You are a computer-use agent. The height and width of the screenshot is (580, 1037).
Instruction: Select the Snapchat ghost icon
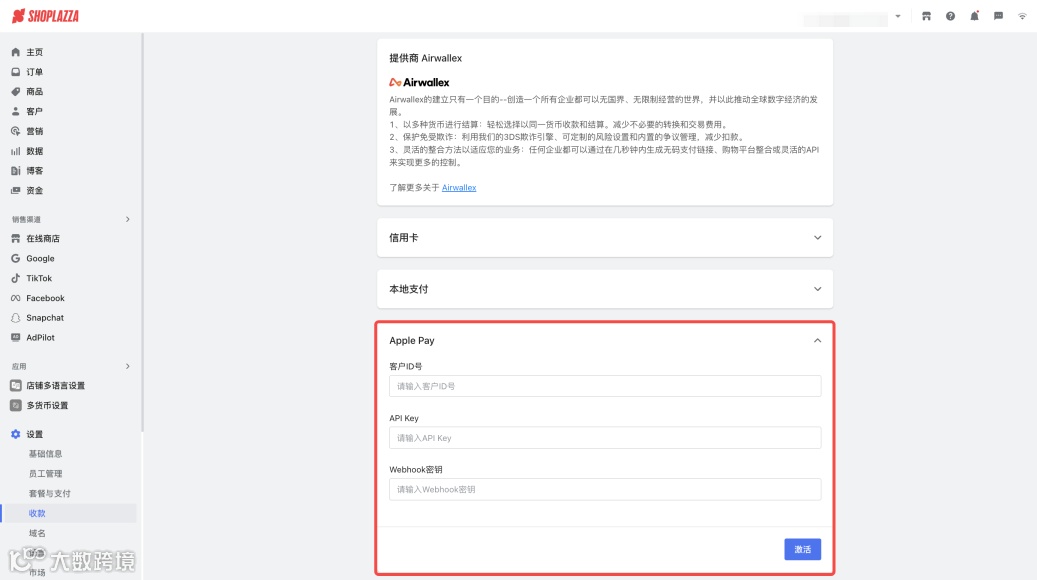pos(16,318)
